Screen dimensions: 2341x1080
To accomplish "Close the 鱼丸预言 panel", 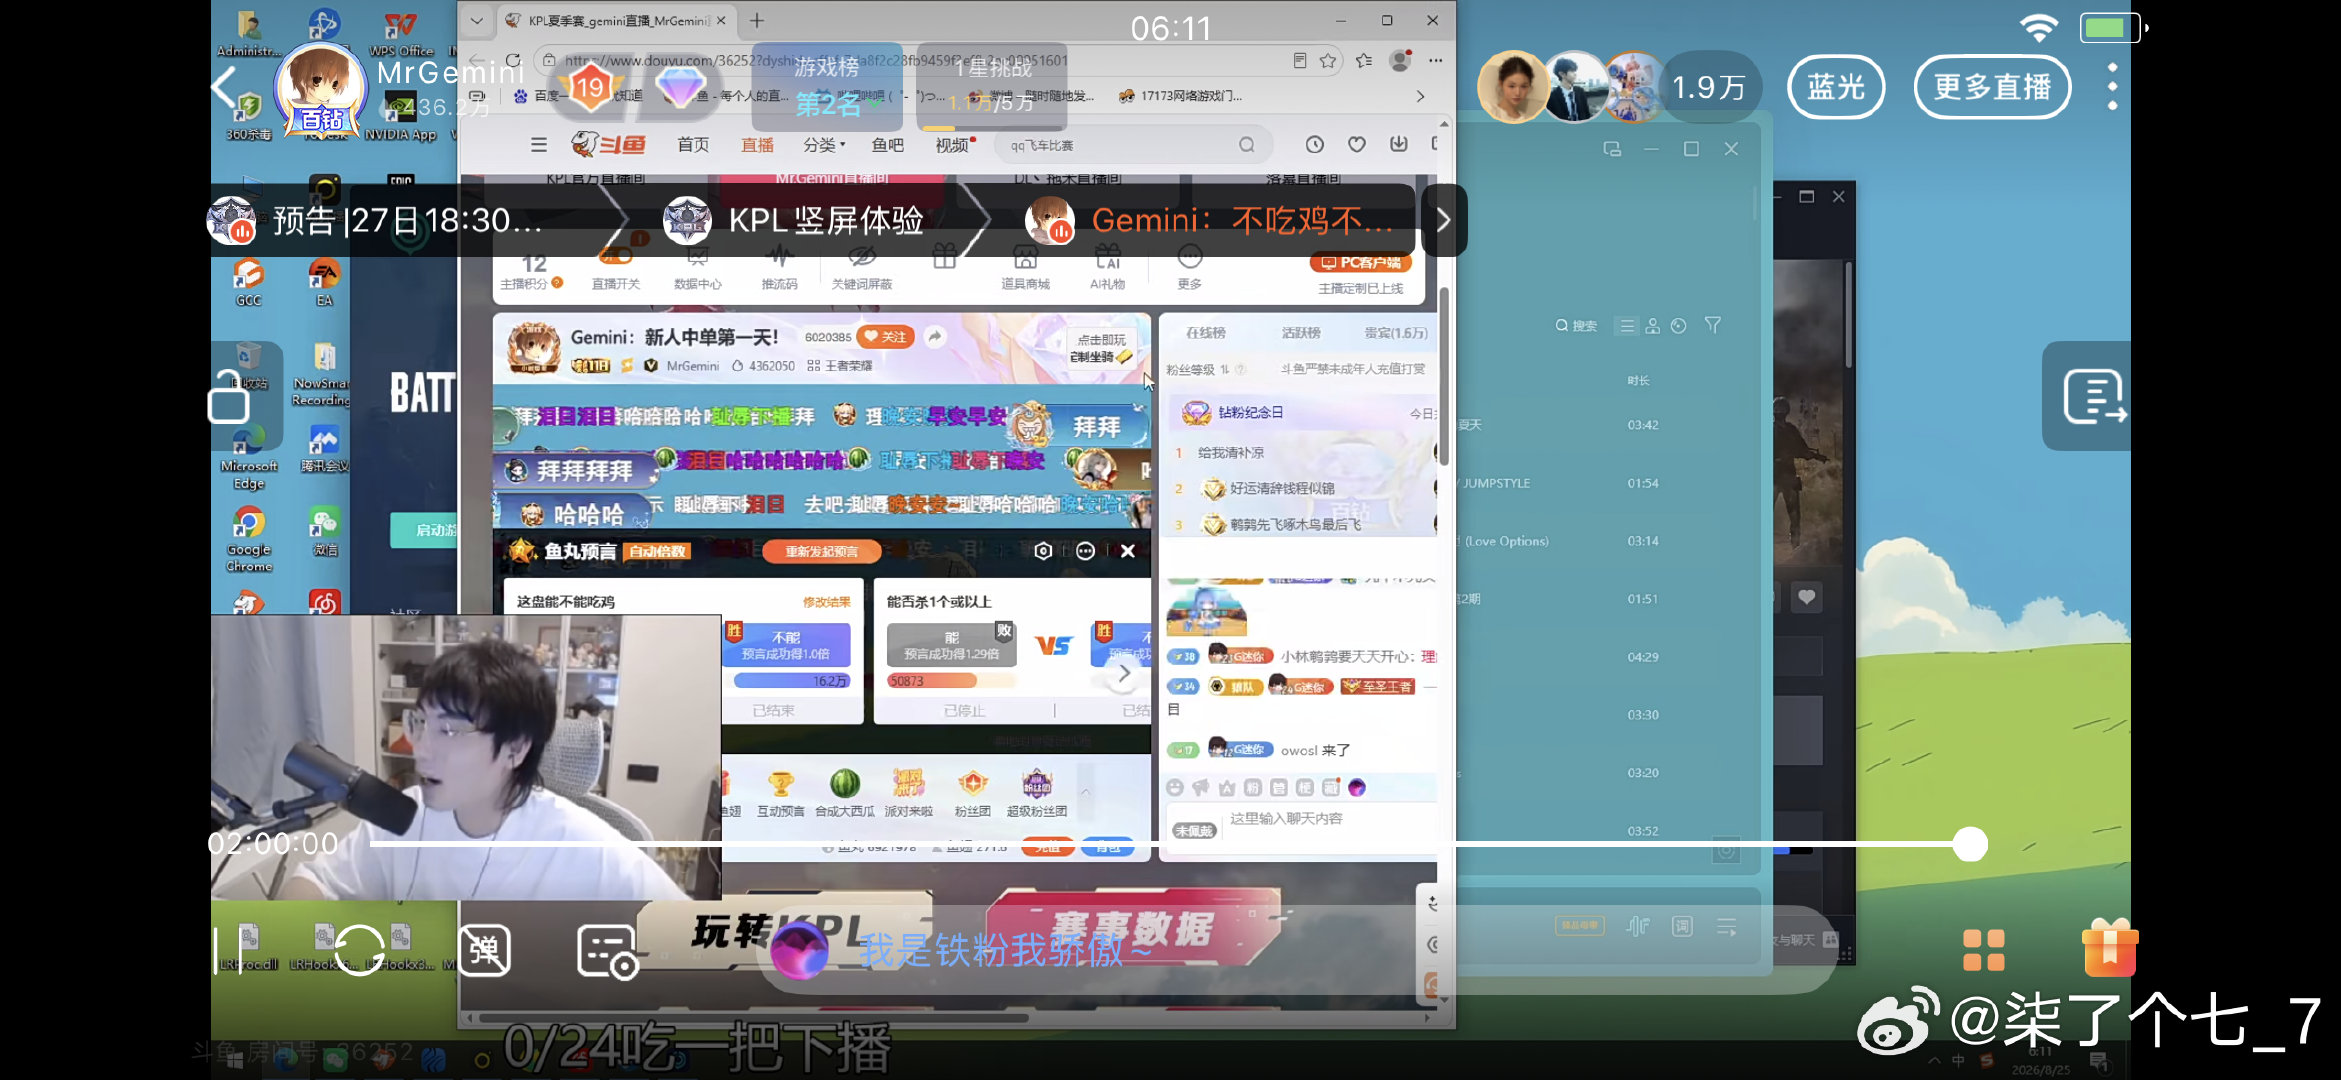I will pyautogui.click(x=1128, y=551).
